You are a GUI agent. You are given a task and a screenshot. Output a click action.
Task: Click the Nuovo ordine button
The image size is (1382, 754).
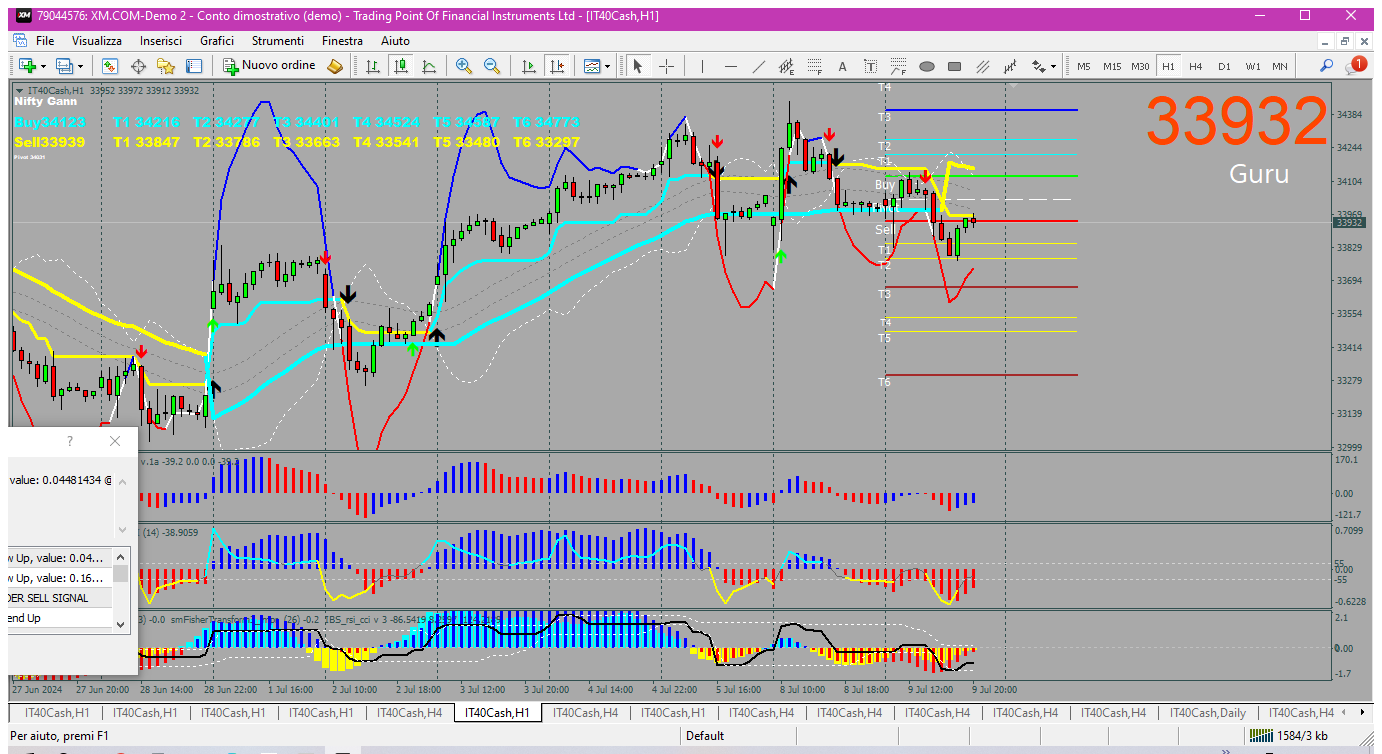coord(269,66)
